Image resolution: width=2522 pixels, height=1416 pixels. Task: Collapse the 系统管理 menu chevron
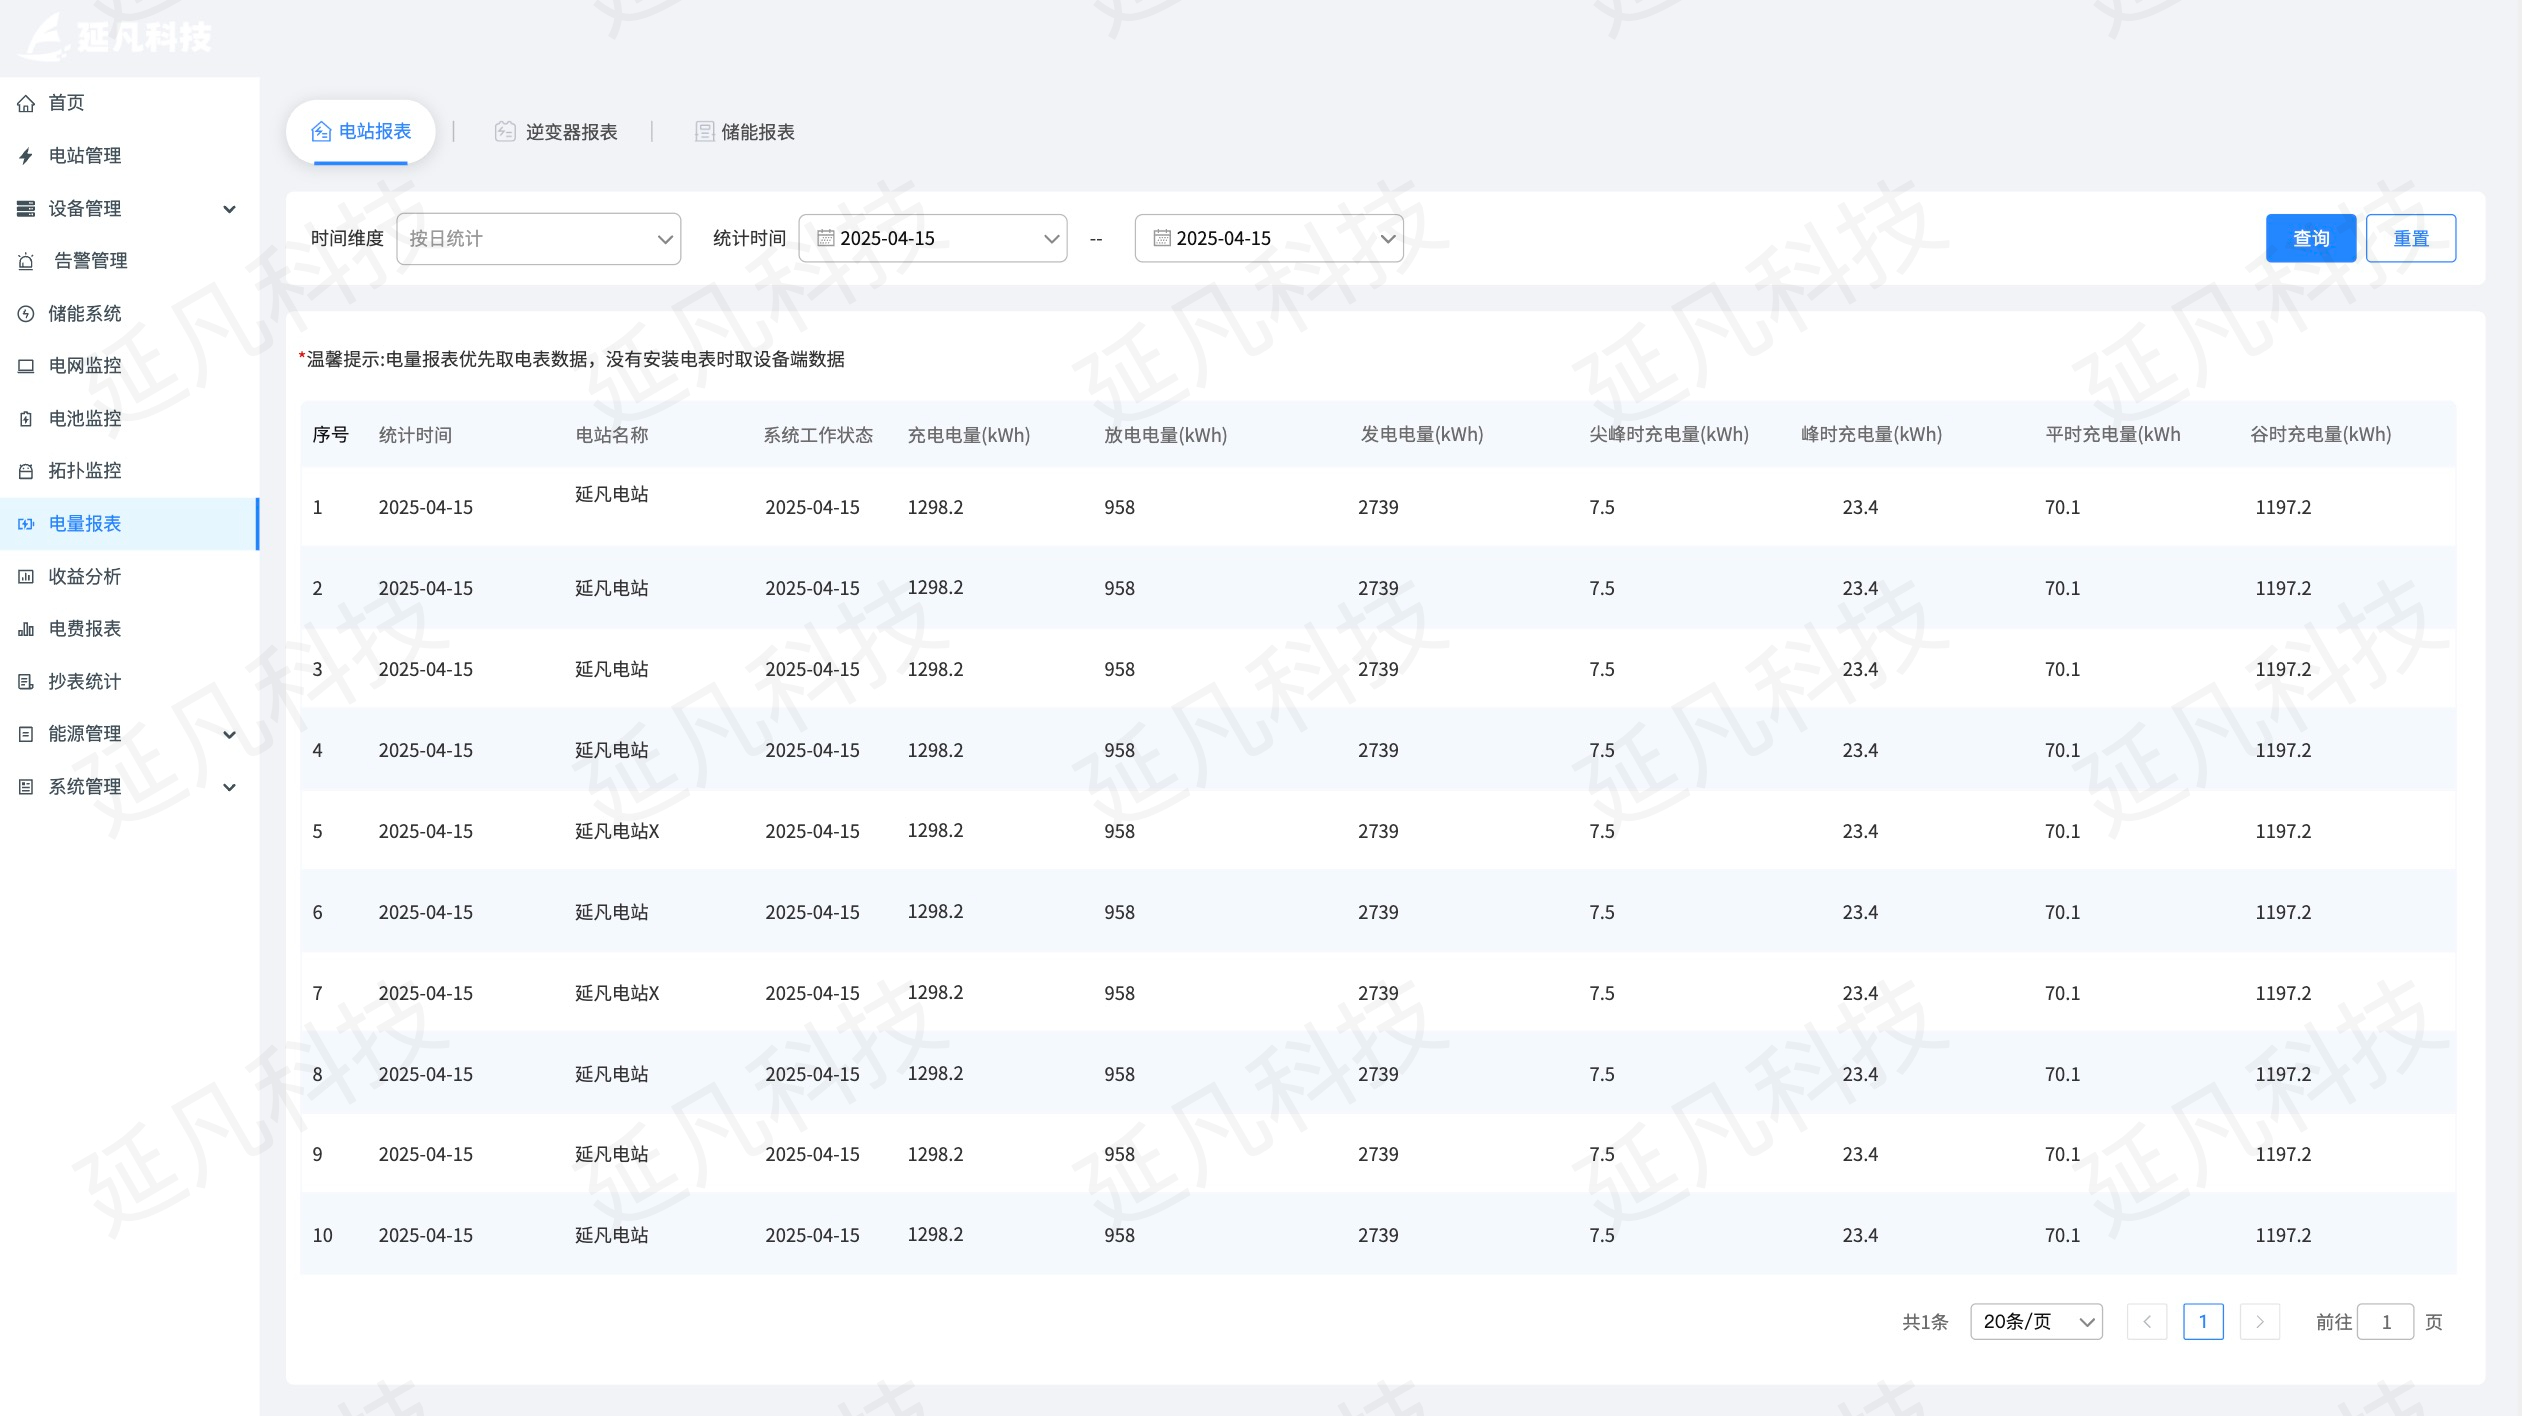(x=231, y=786)
